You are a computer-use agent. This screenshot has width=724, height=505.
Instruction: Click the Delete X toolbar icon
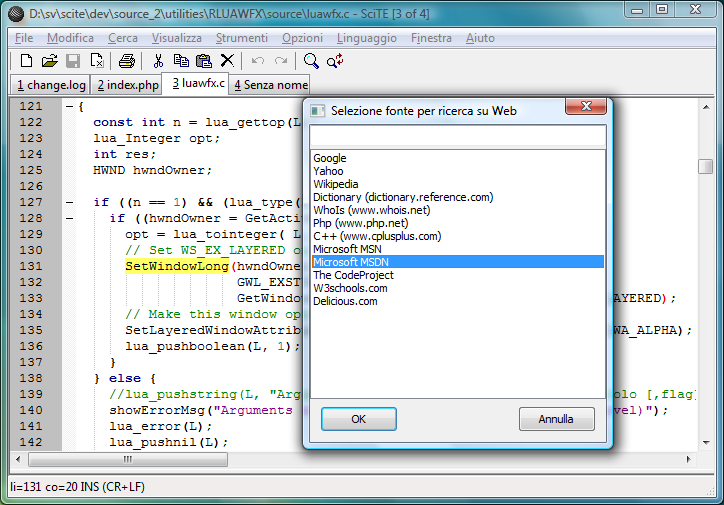227,61
